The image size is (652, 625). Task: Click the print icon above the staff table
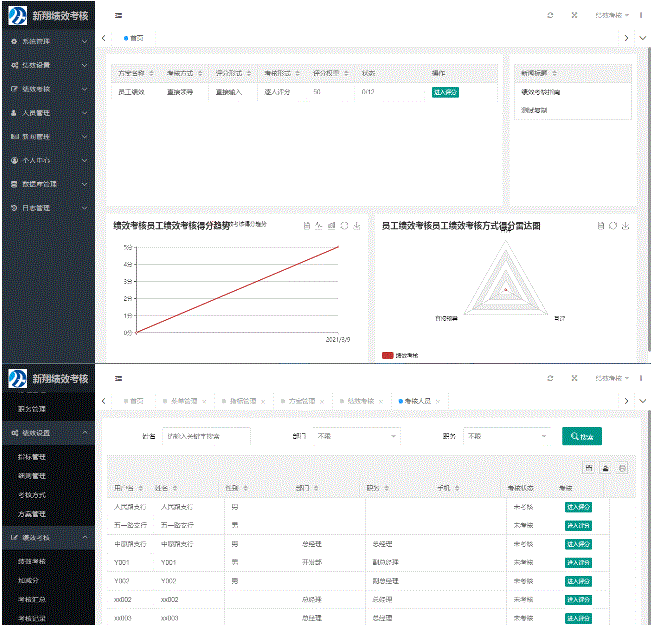(621, 468)
